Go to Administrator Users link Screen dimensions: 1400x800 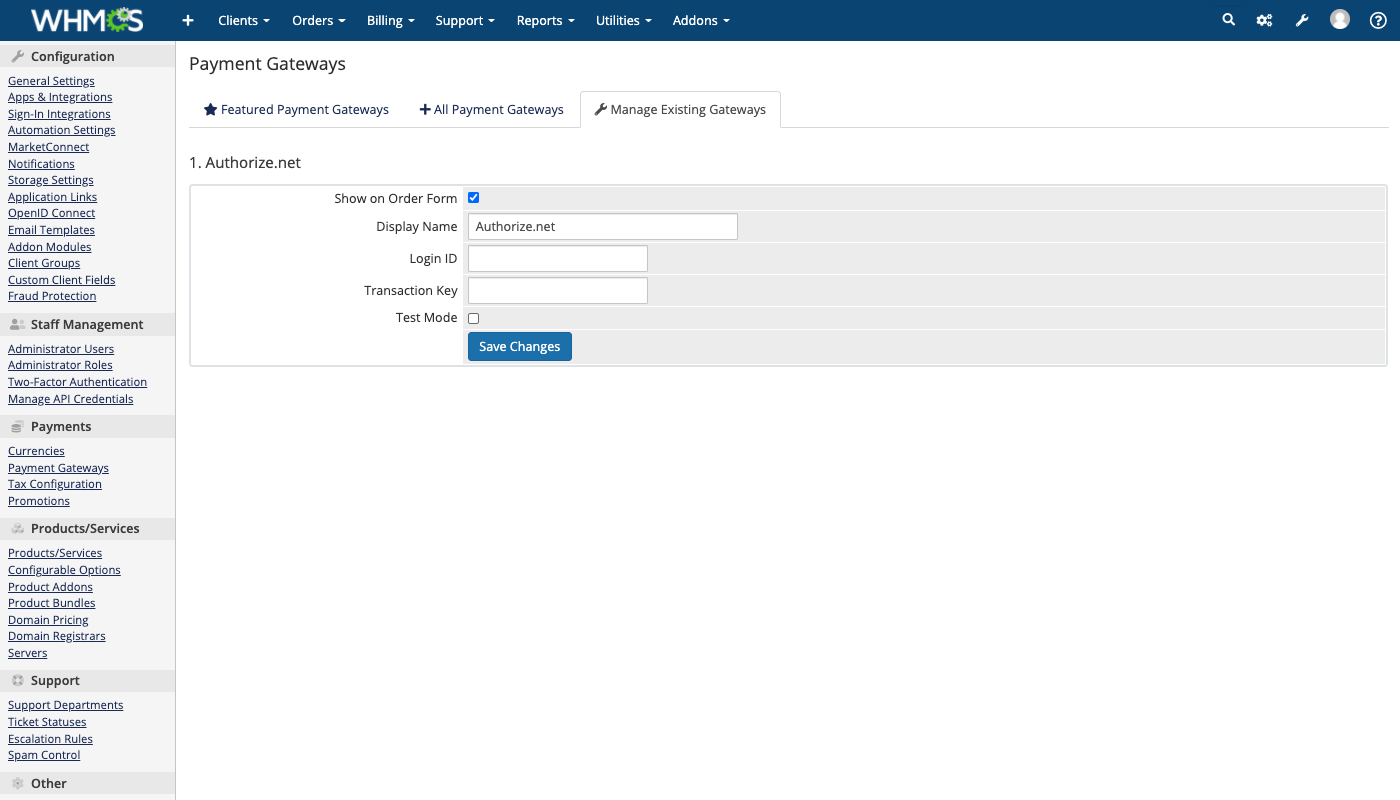click(61, 349)
